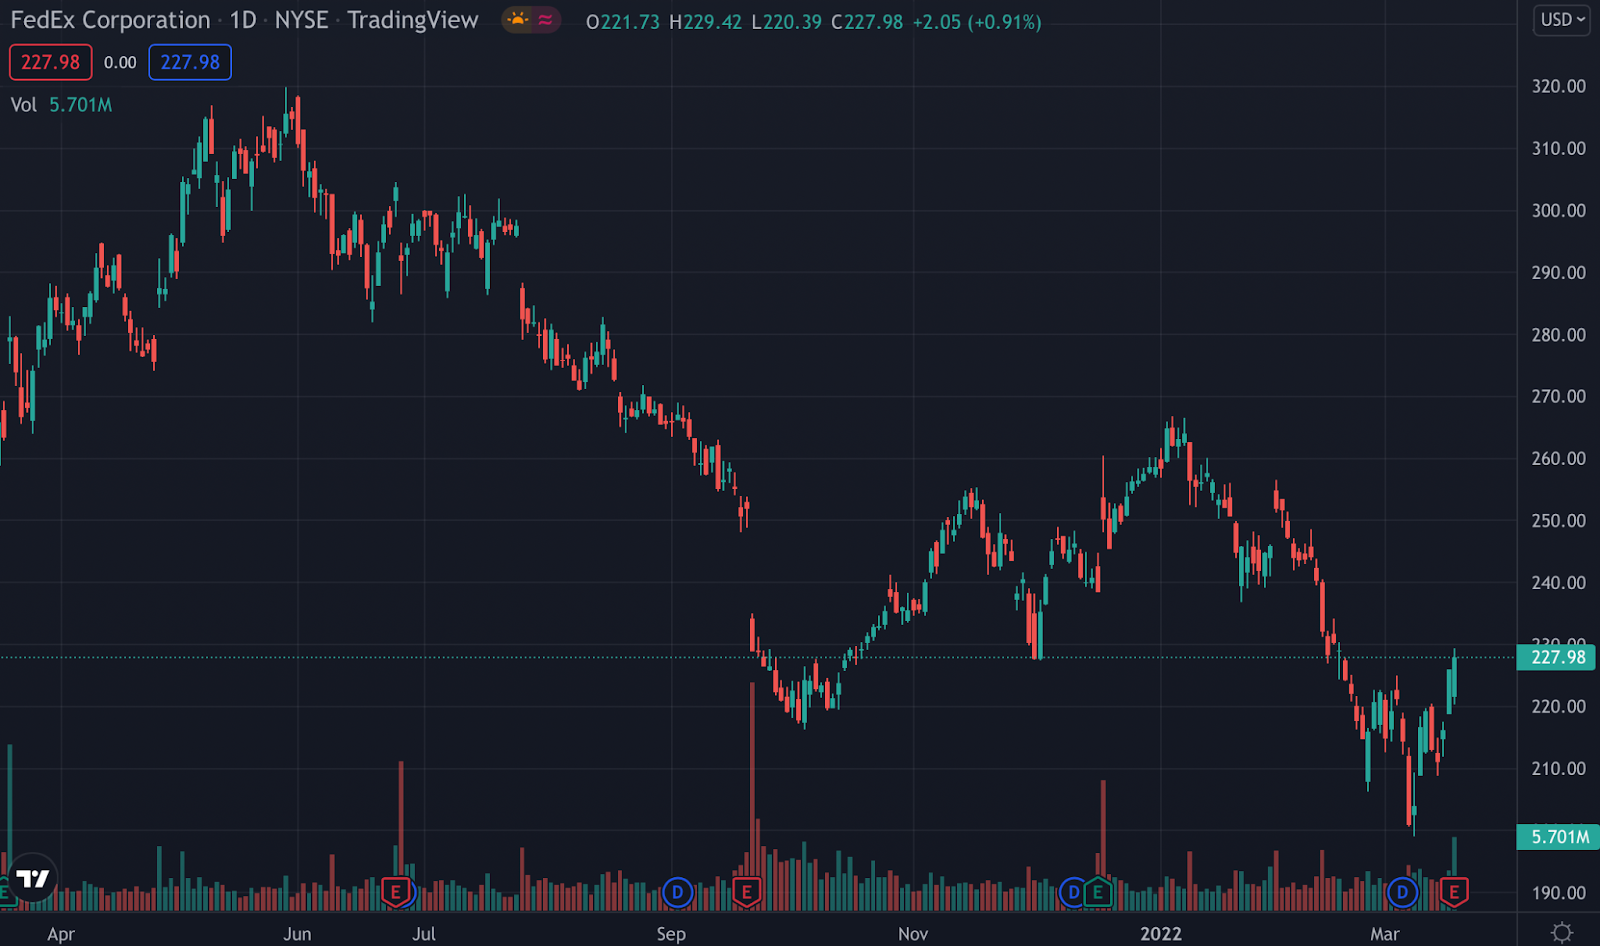
Task: Click the red earnings marker after Sep
Action: click(746, 891)
